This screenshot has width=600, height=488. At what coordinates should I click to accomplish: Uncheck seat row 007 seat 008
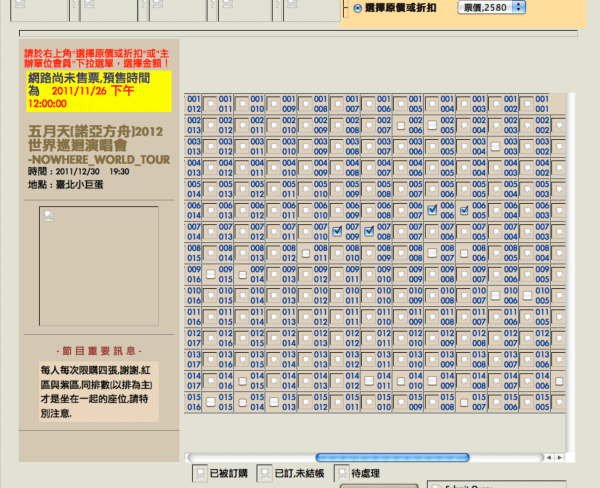coord(369,231)
